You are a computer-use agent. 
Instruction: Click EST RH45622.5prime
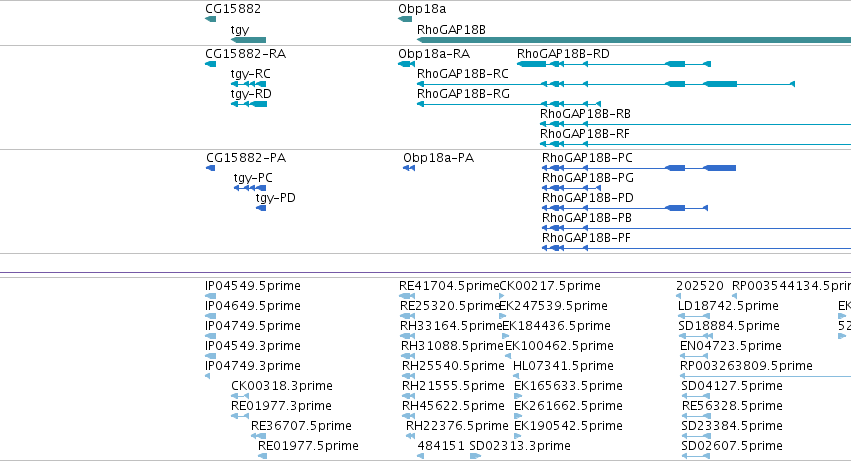click(453, 407)
